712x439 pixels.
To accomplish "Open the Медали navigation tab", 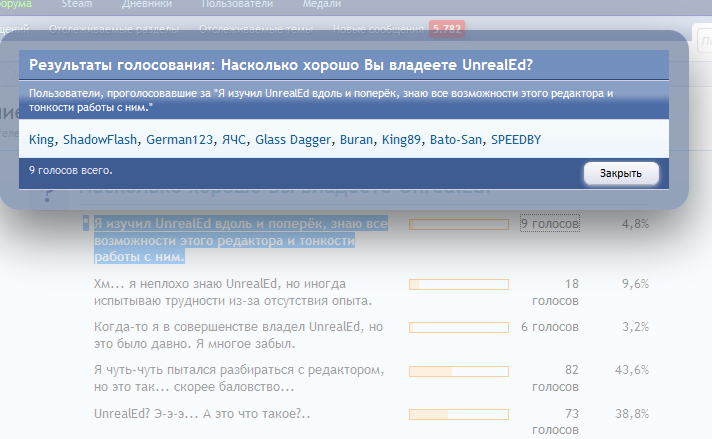I will (322, 4).
